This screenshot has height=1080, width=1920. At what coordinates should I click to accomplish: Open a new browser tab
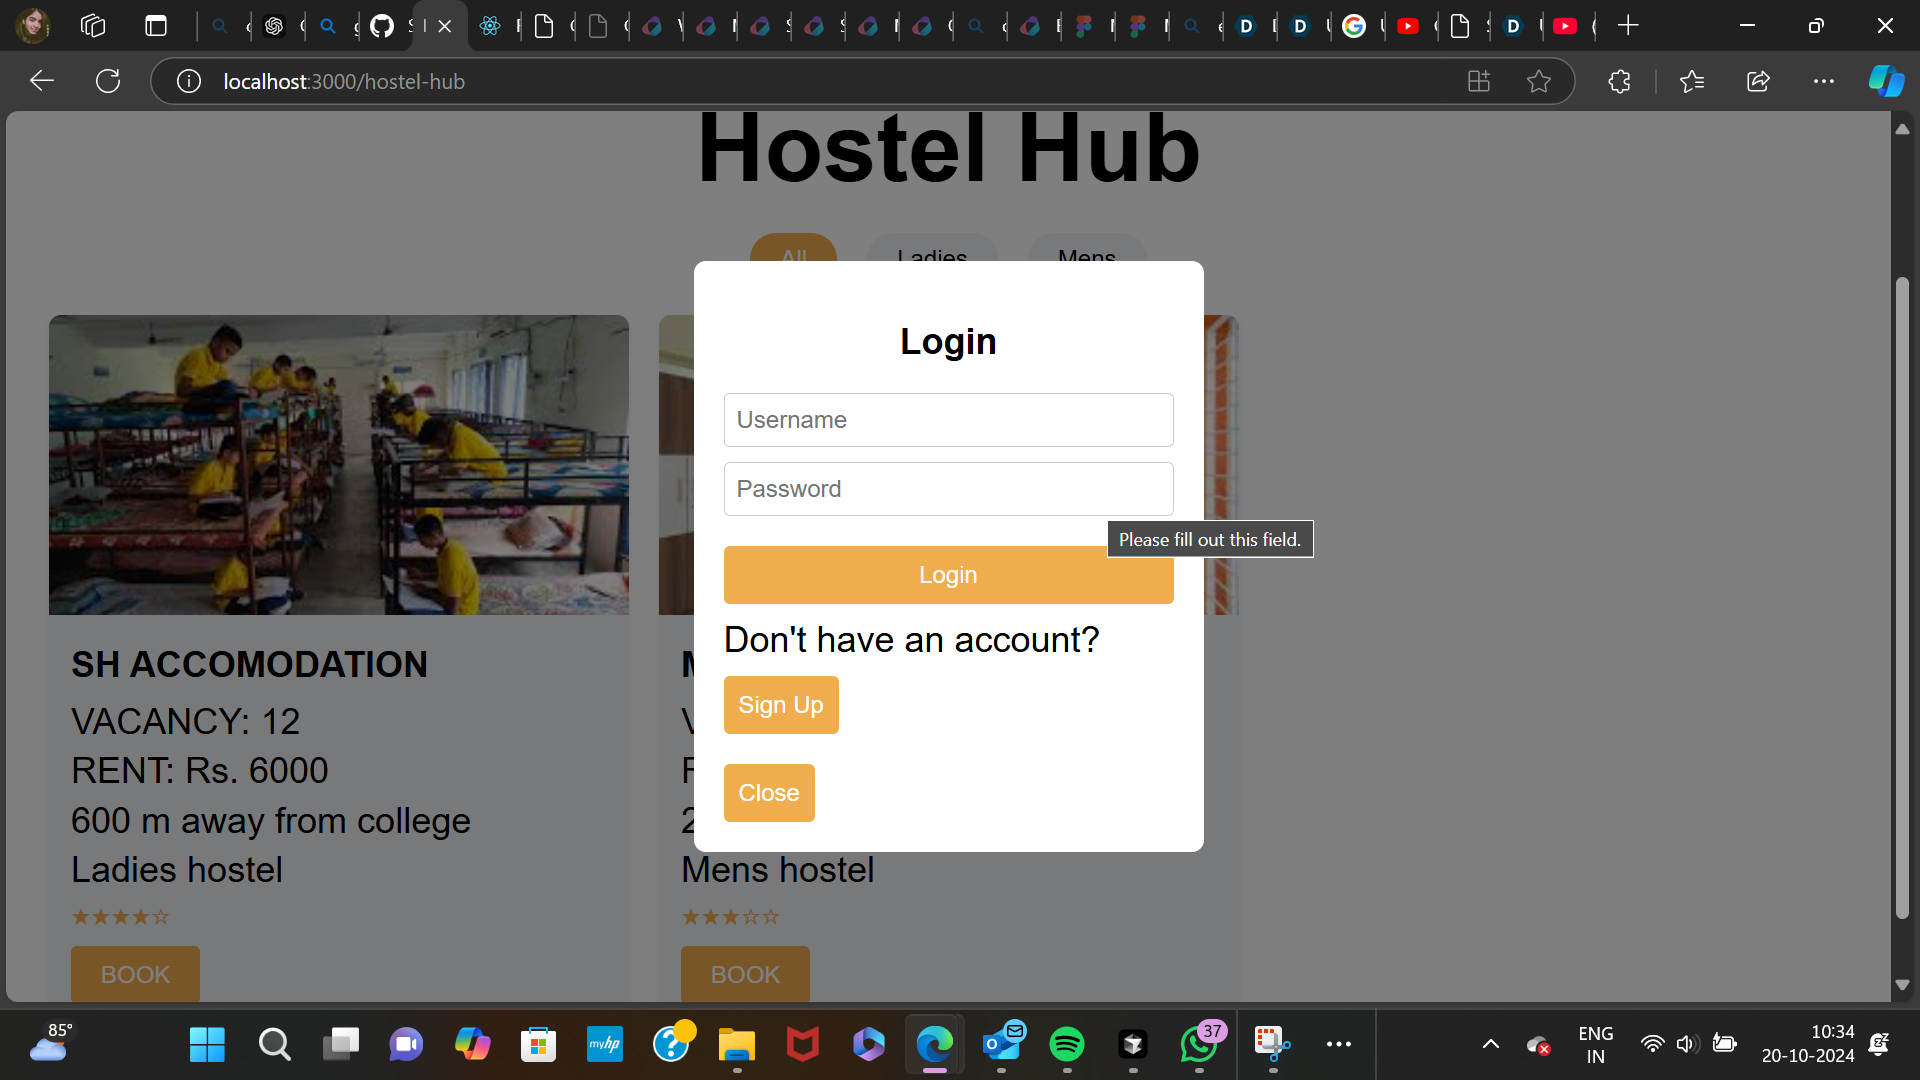[x=1628, y=26]
